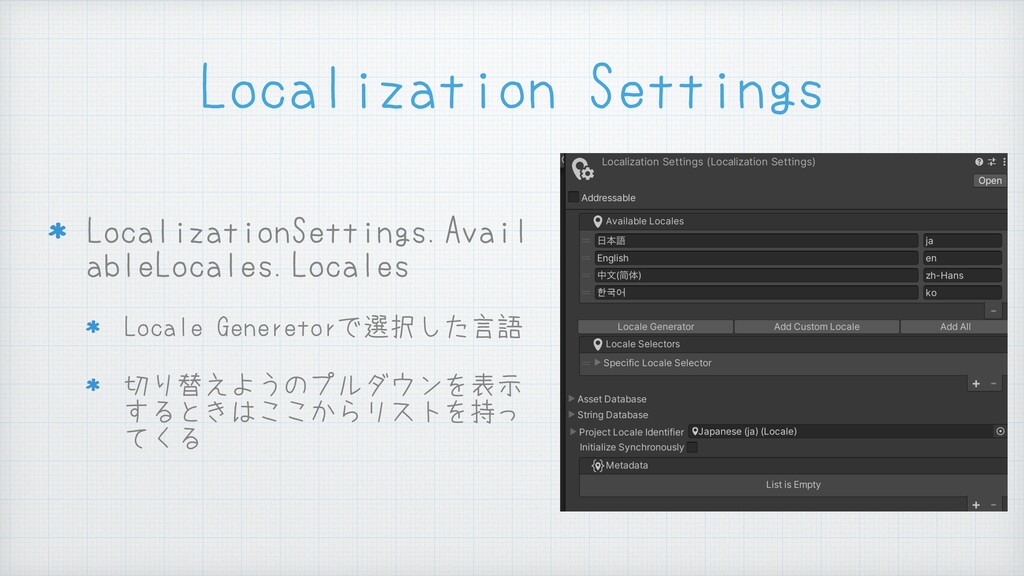This screenshot has height=576, width=1024.
Task: Open the inspector three-dot menu
Action: coord(1004,162)
